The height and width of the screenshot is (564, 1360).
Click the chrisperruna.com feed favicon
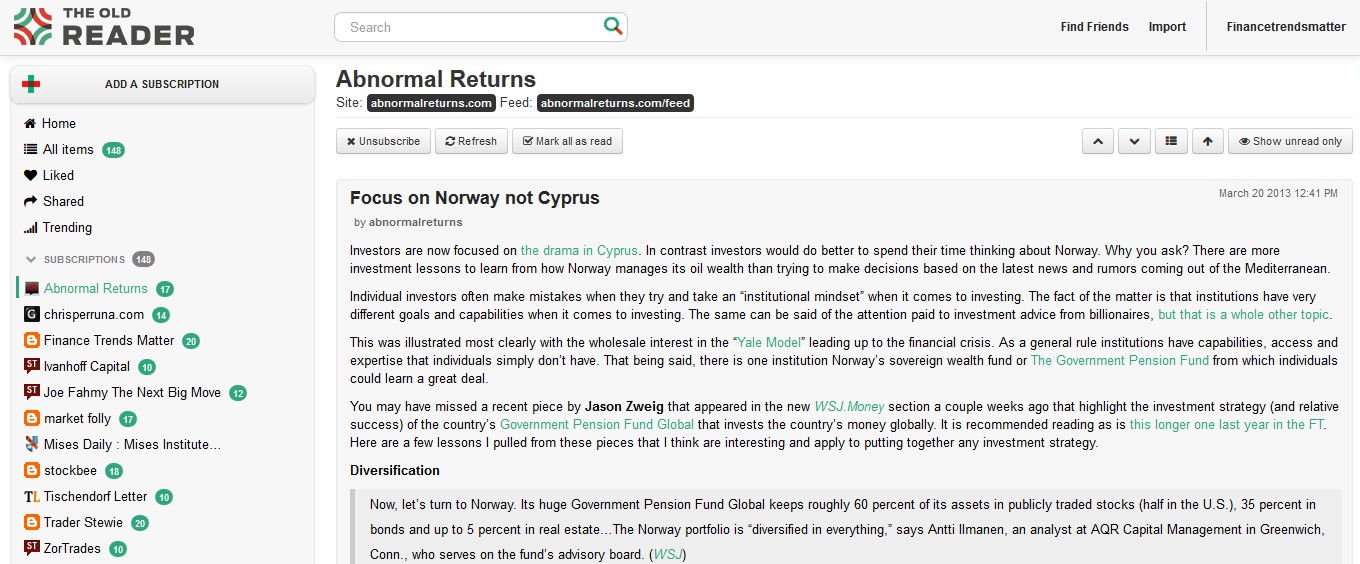click(x=32, y=314)
